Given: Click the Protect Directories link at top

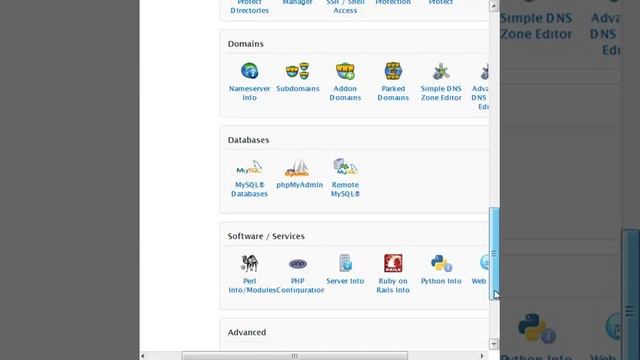Looking at the screenshot, I should [249, 7].
